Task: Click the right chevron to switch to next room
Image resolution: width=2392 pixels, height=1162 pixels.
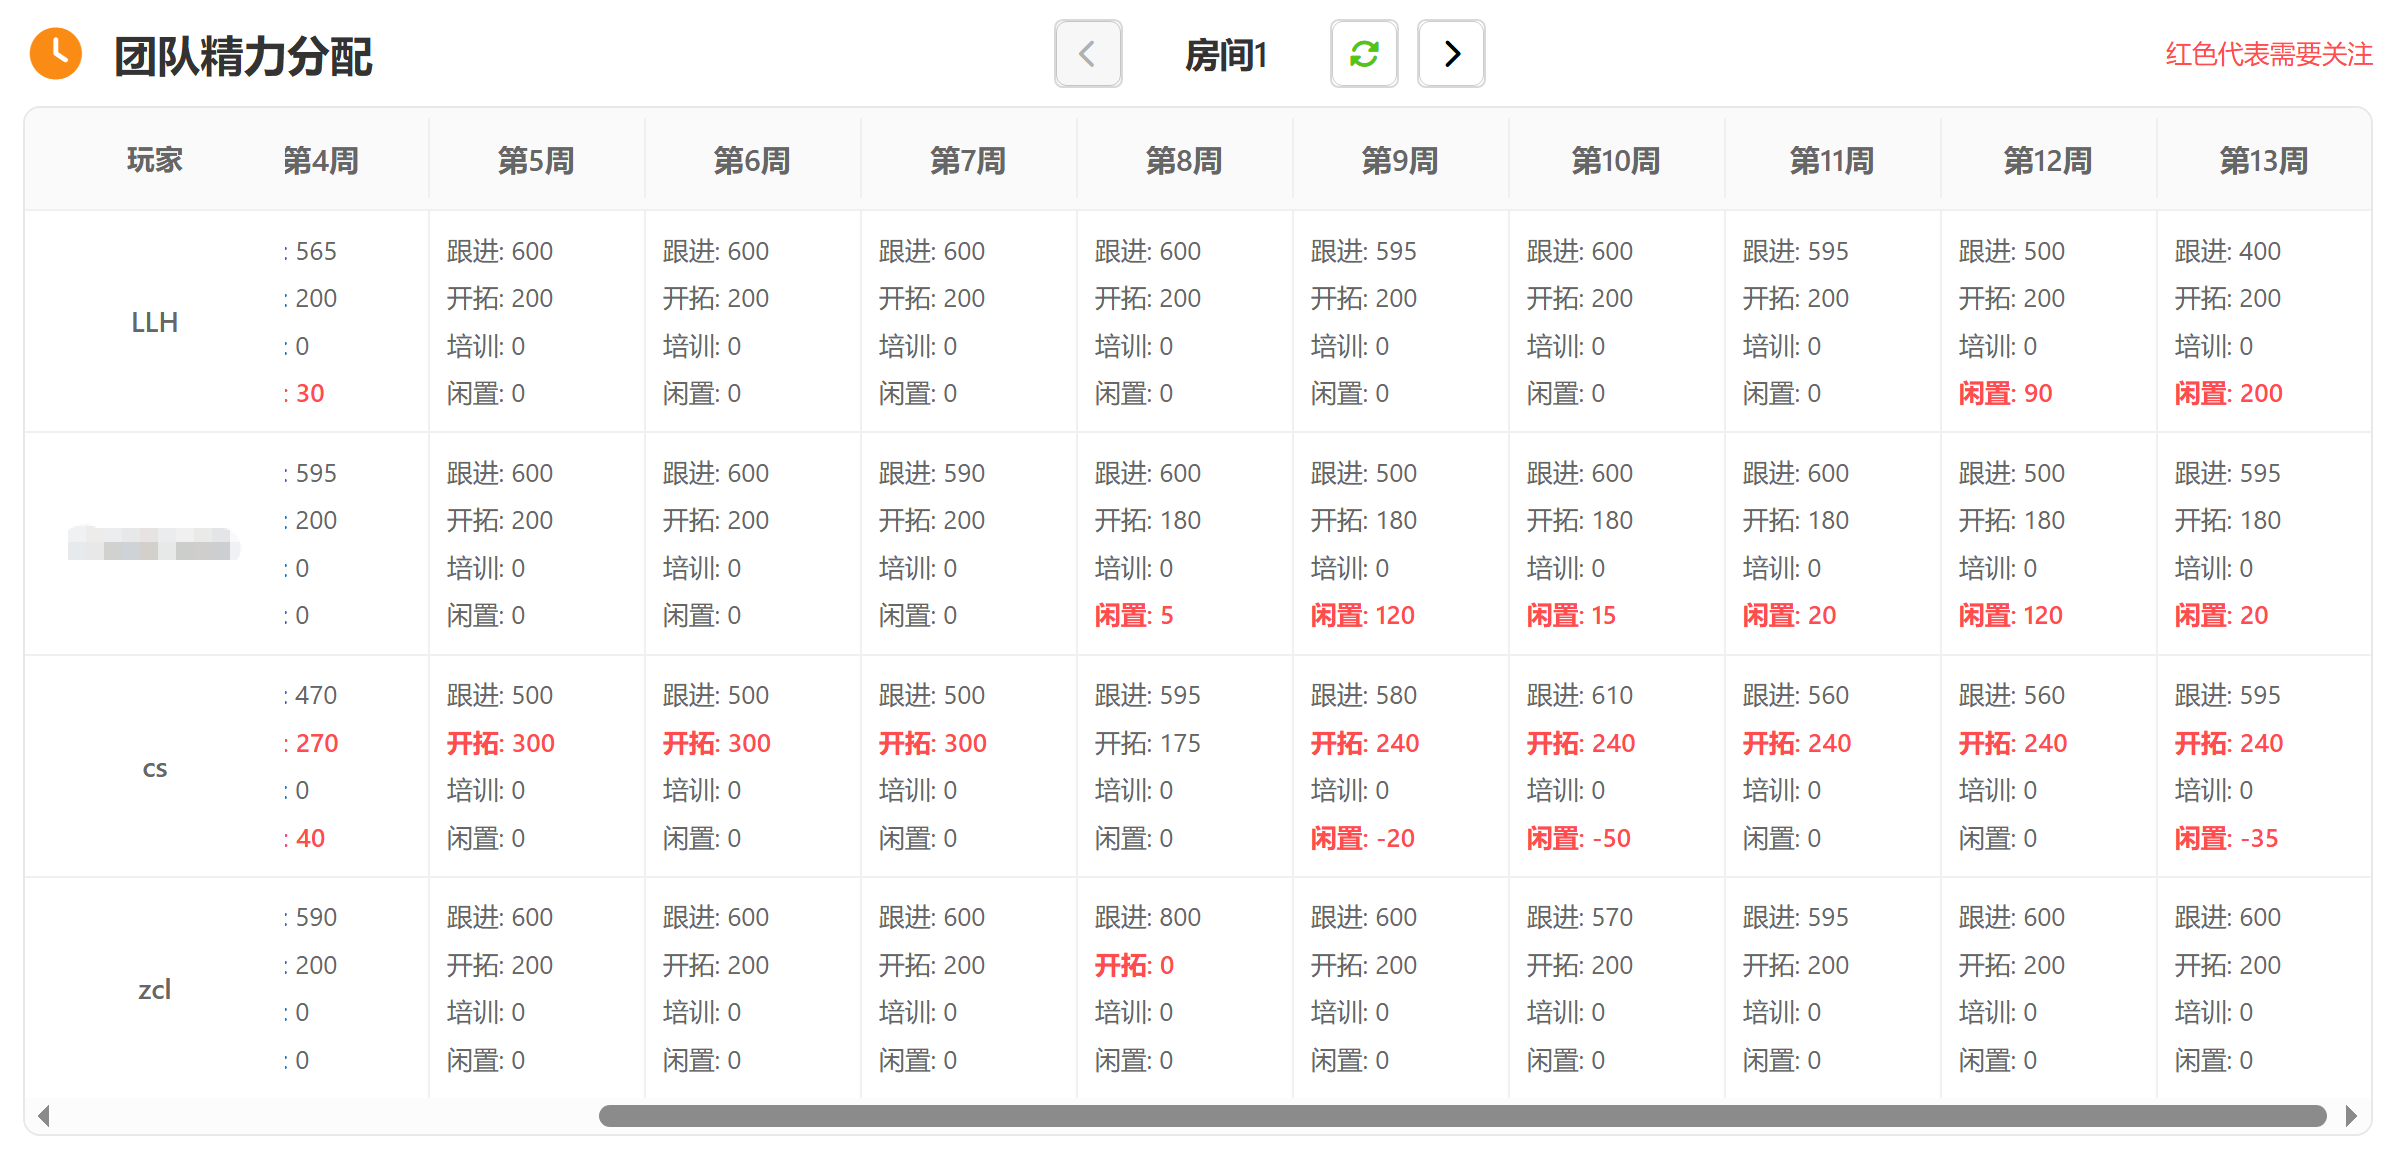Action: [1451, 54]
